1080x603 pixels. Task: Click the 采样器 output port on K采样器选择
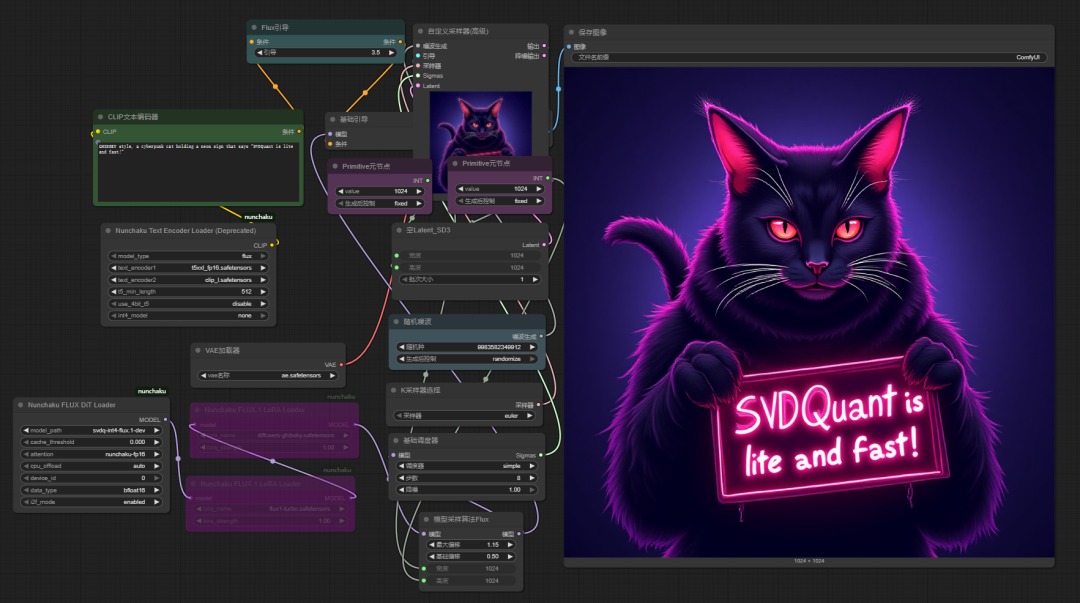[538, 405]
